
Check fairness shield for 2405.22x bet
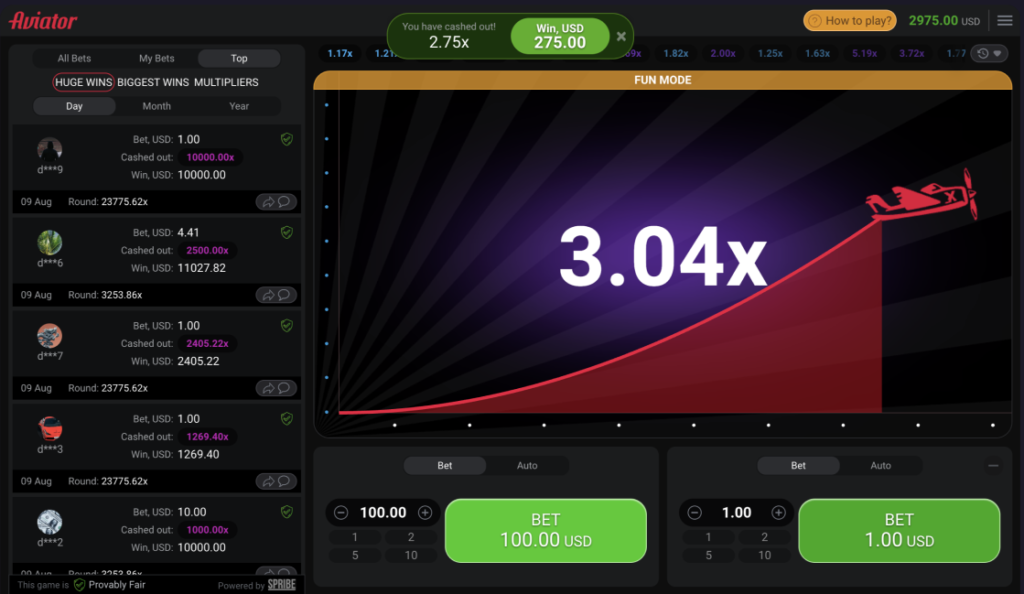[x=287, y=326]
